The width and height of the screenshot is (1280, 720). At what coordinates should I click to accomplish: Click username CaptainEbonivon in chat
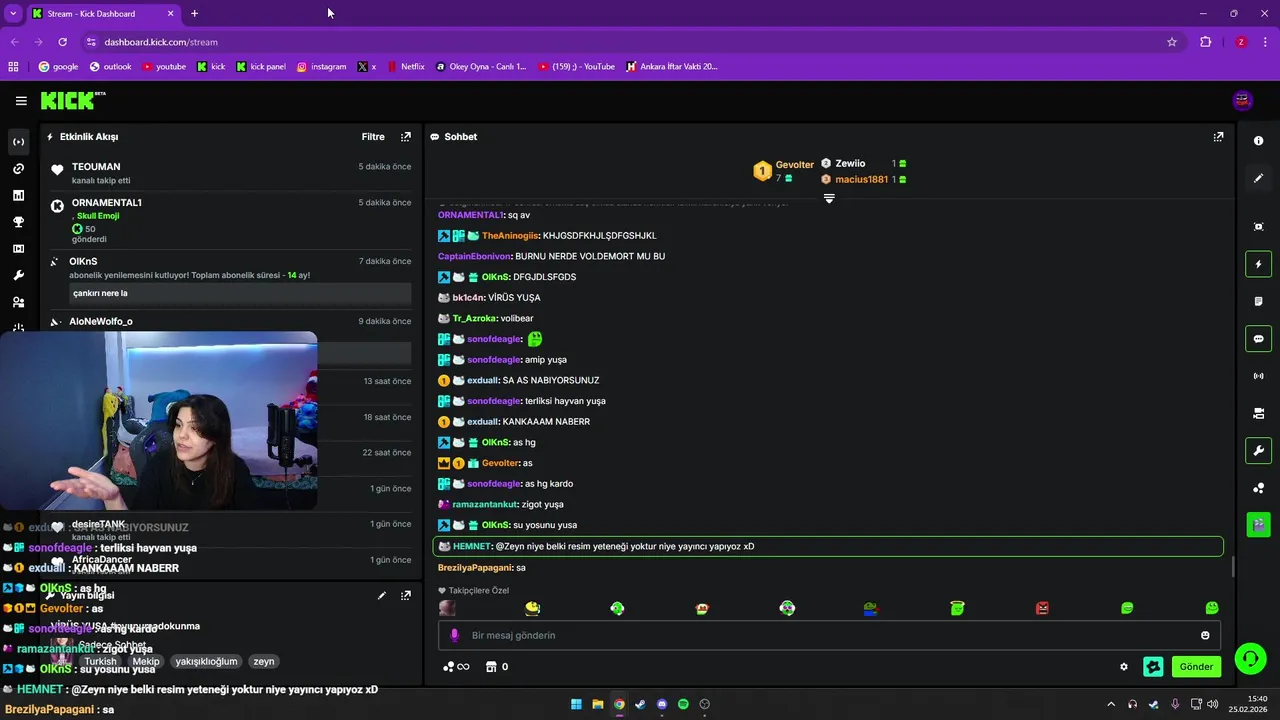point(474,256)
